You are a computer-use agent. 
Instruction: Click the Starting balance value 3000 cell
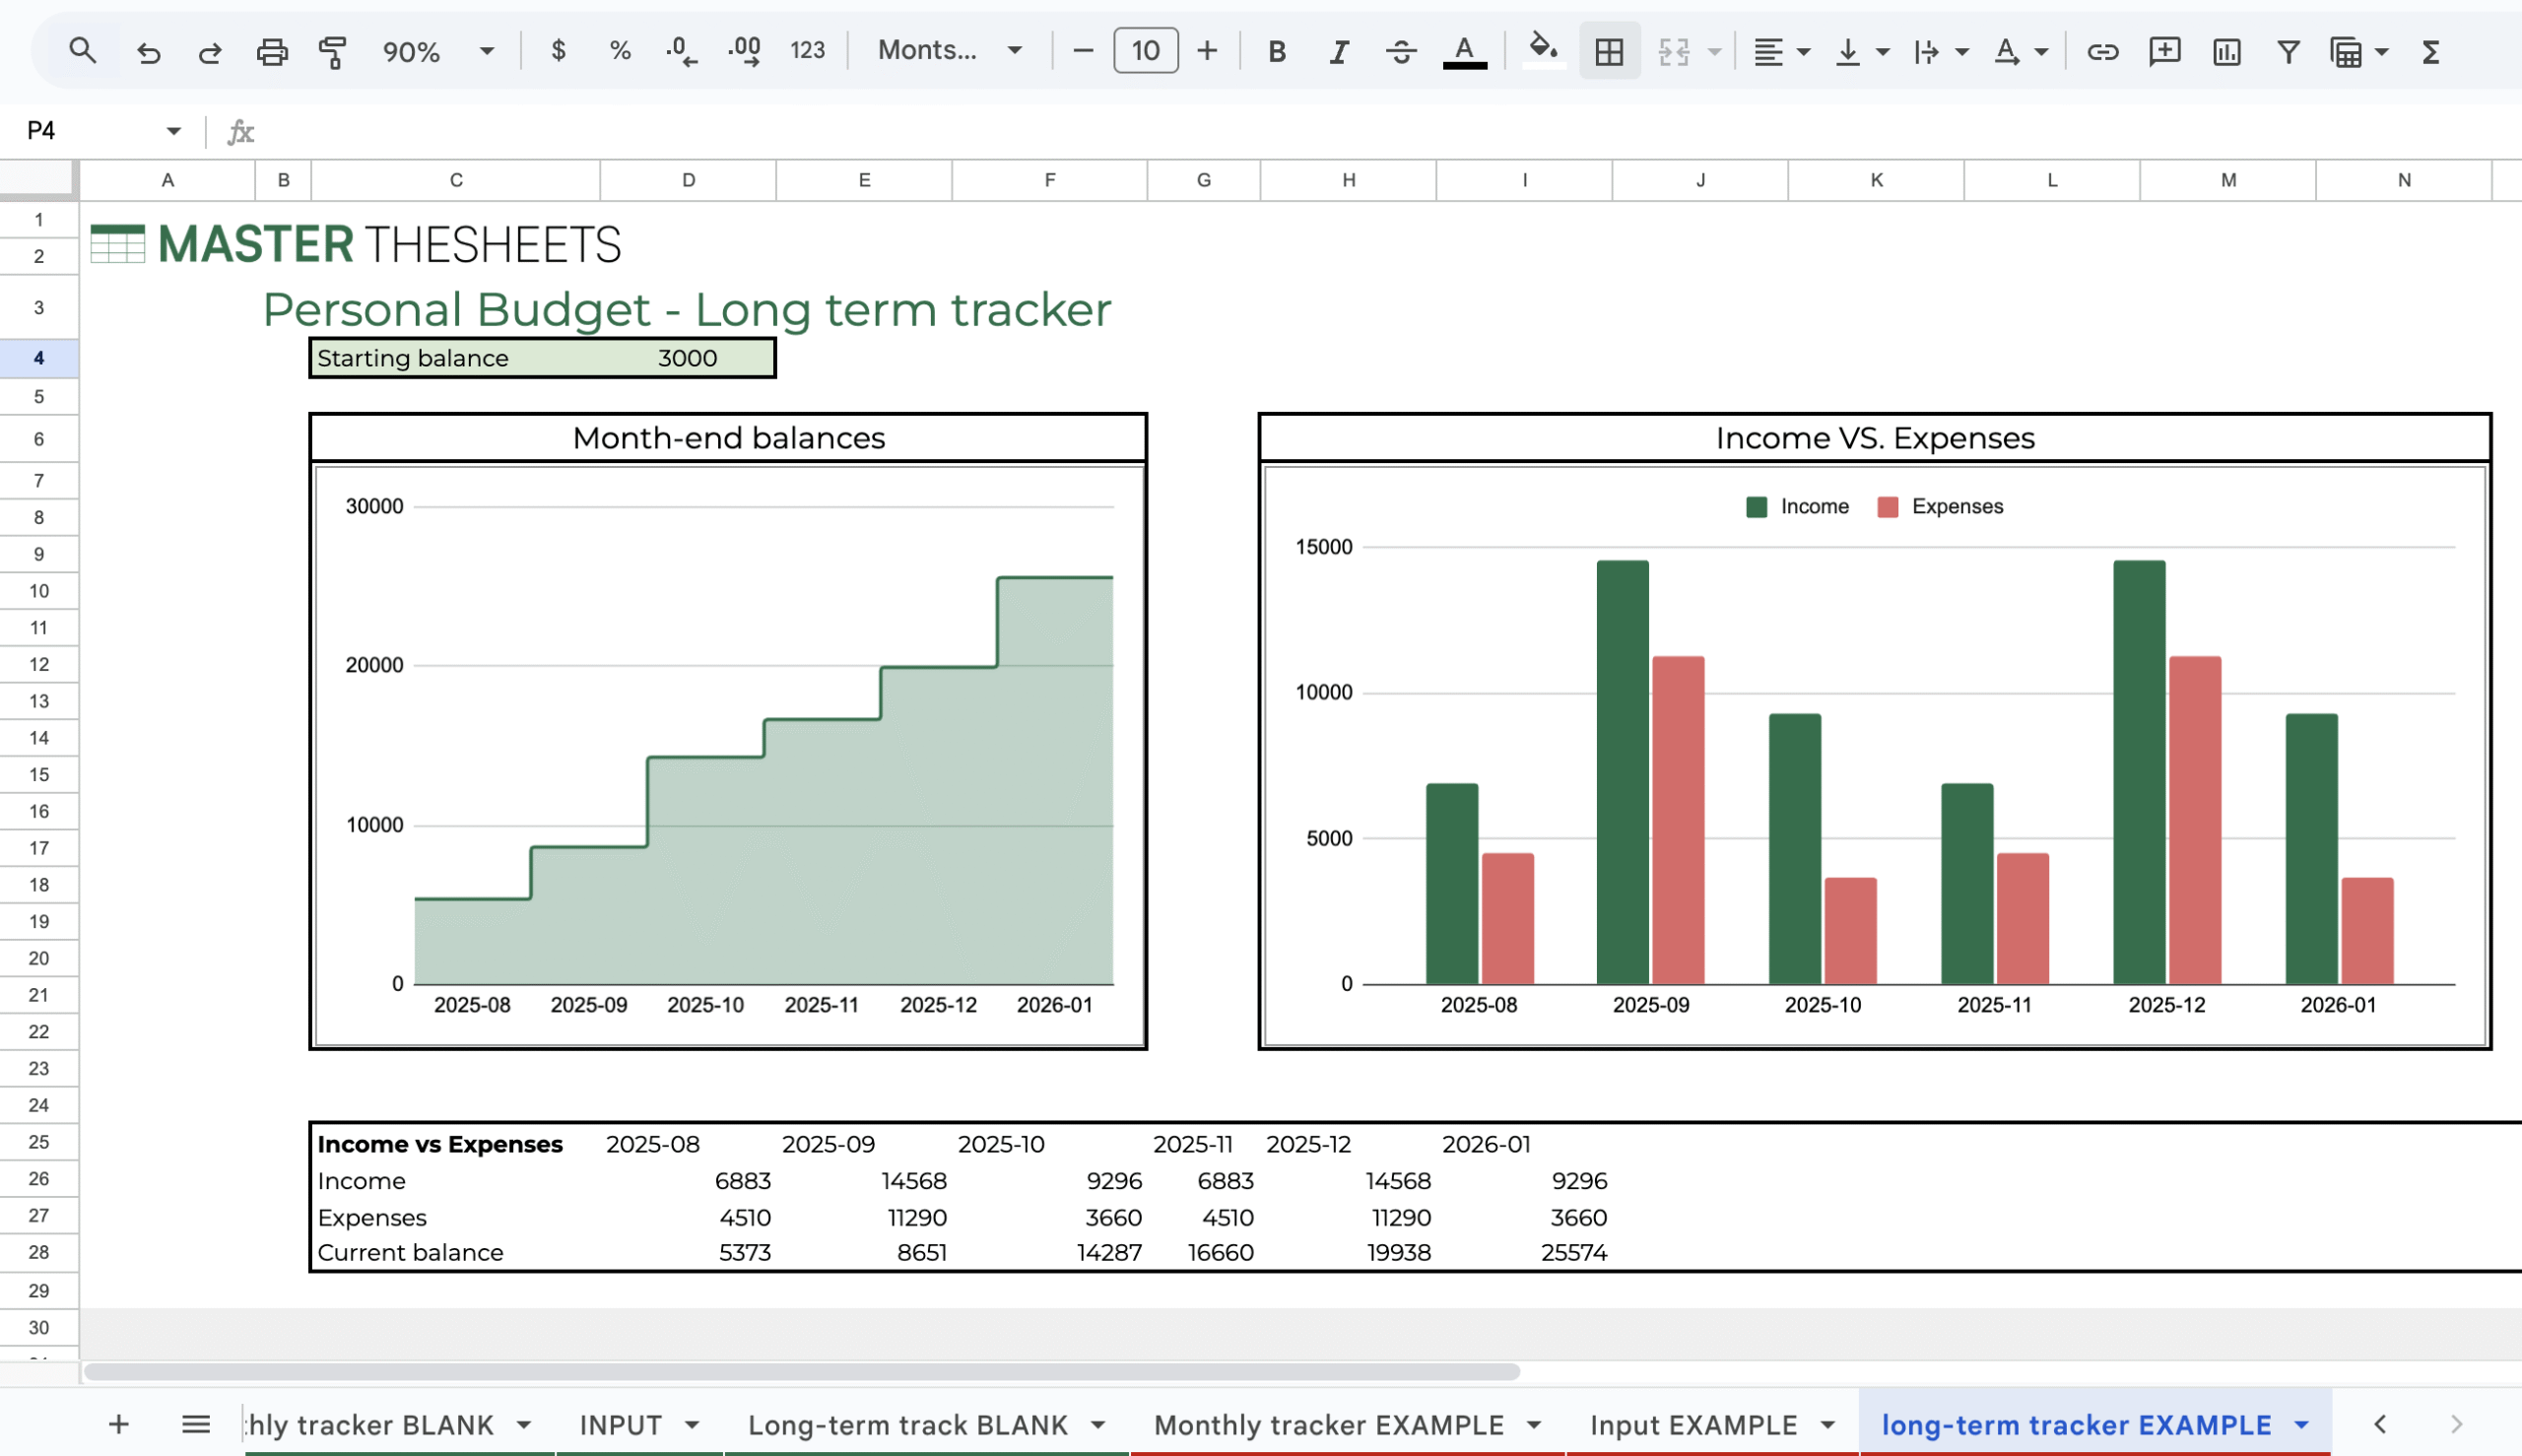[687, 358]
